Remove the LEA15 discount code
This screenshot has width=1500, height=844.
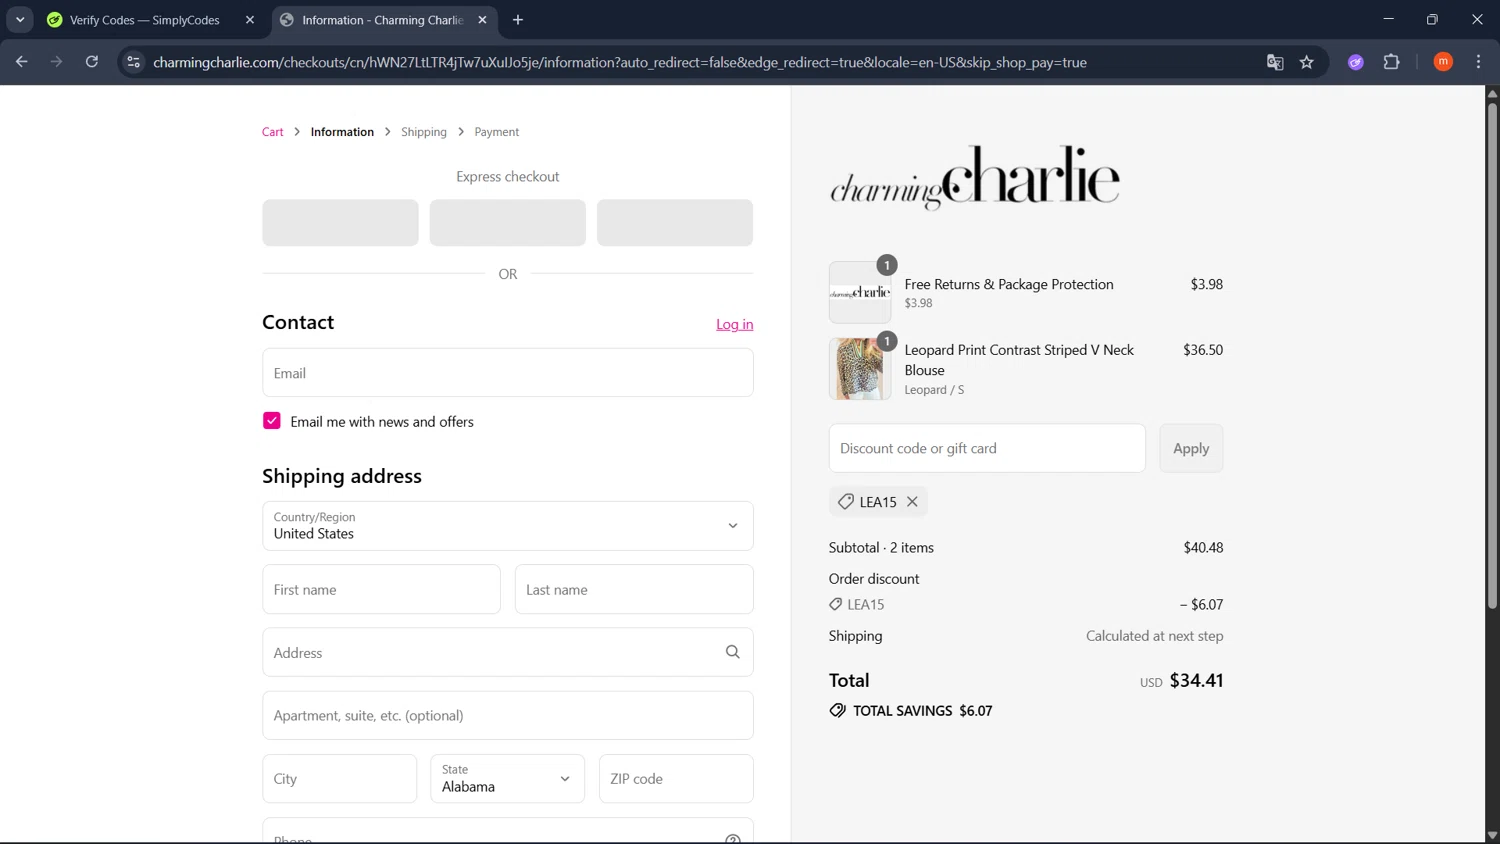click(x=912, y=502)
